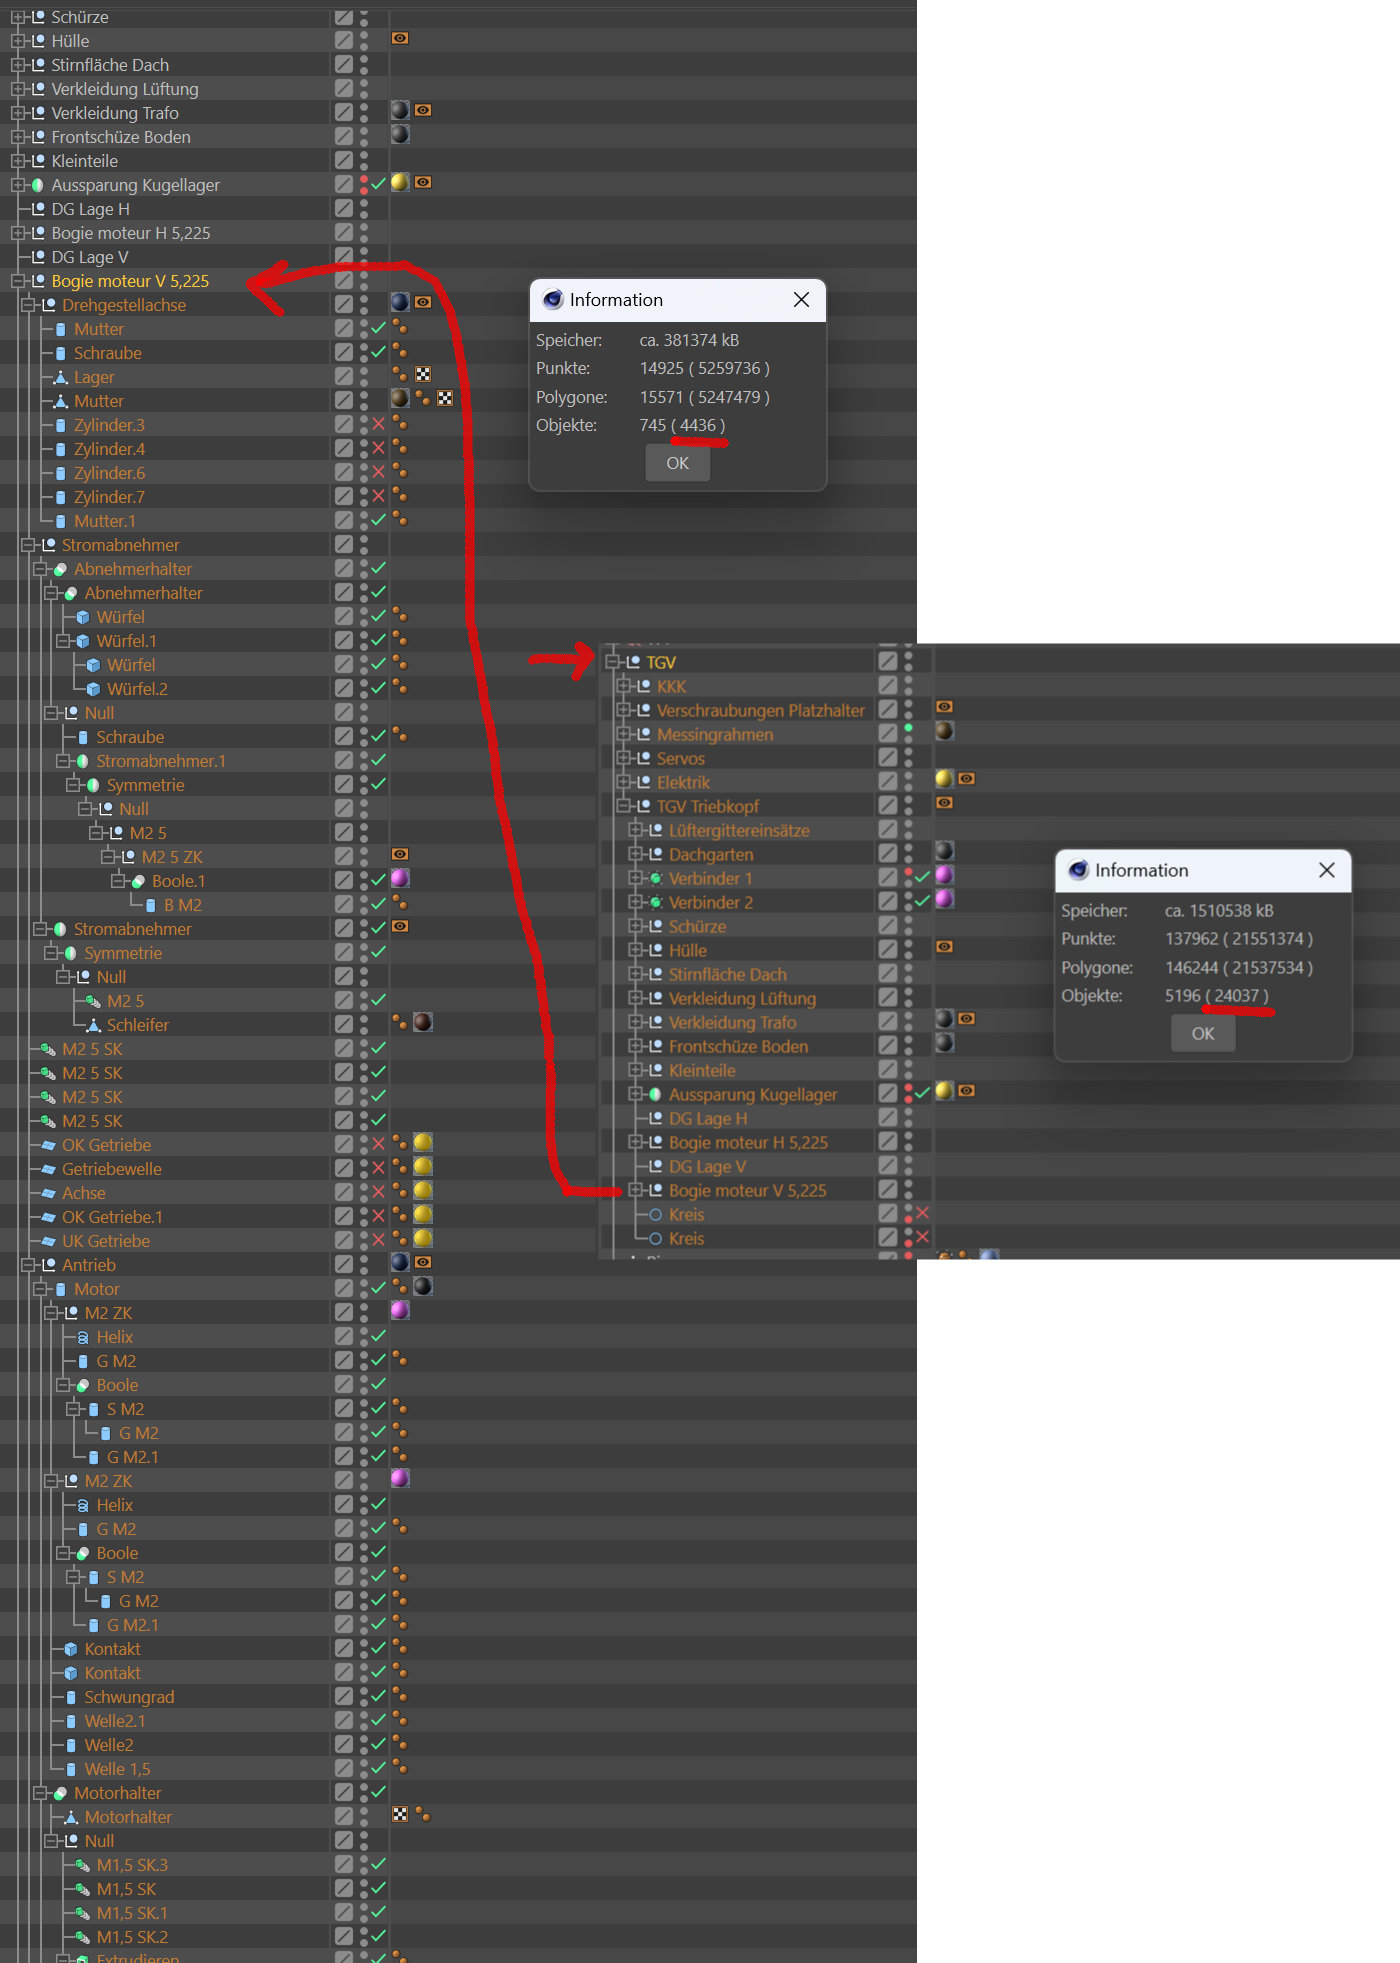Disable the Verbinder 1 generator checkmark
Image resolution: width=1400 pixels, height=1963 pixels.
(922, 877)
